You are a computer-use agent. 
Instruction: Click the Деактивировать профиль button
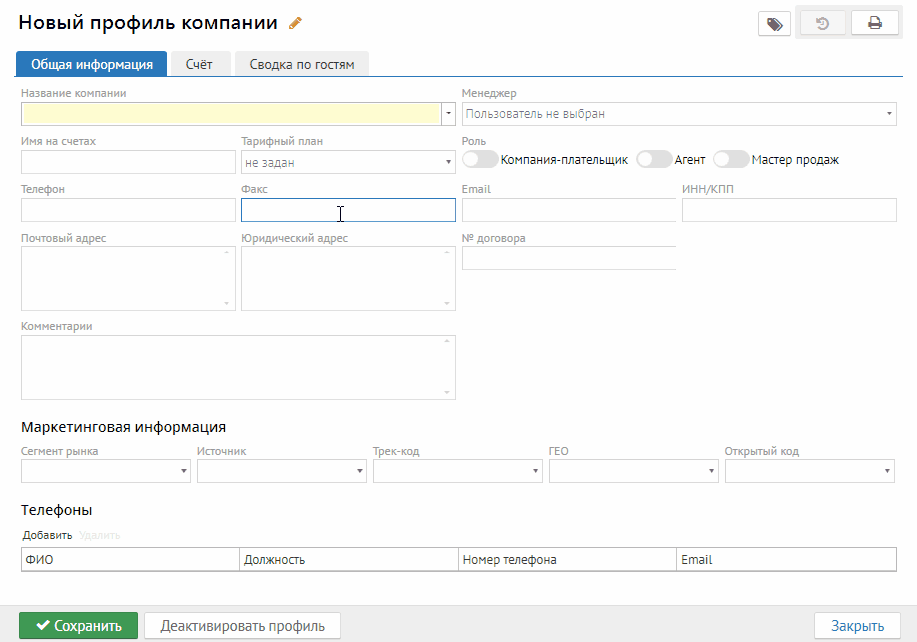(243, 626)
